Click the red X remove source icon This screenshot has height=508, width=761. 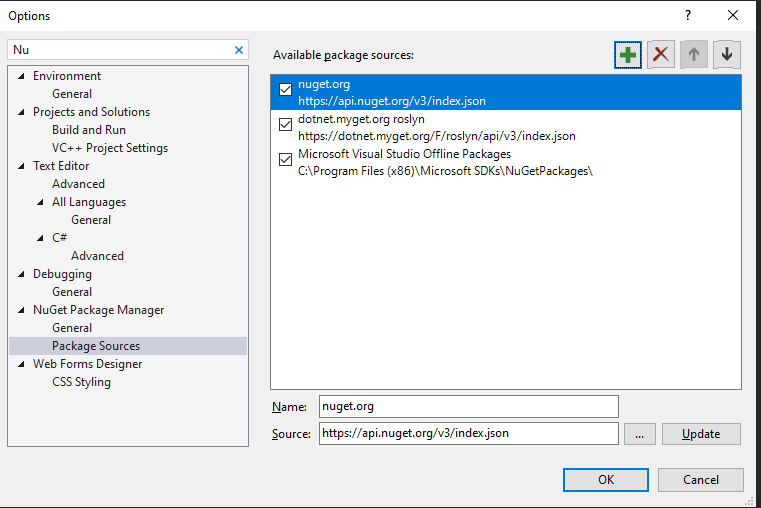point(660,55)
